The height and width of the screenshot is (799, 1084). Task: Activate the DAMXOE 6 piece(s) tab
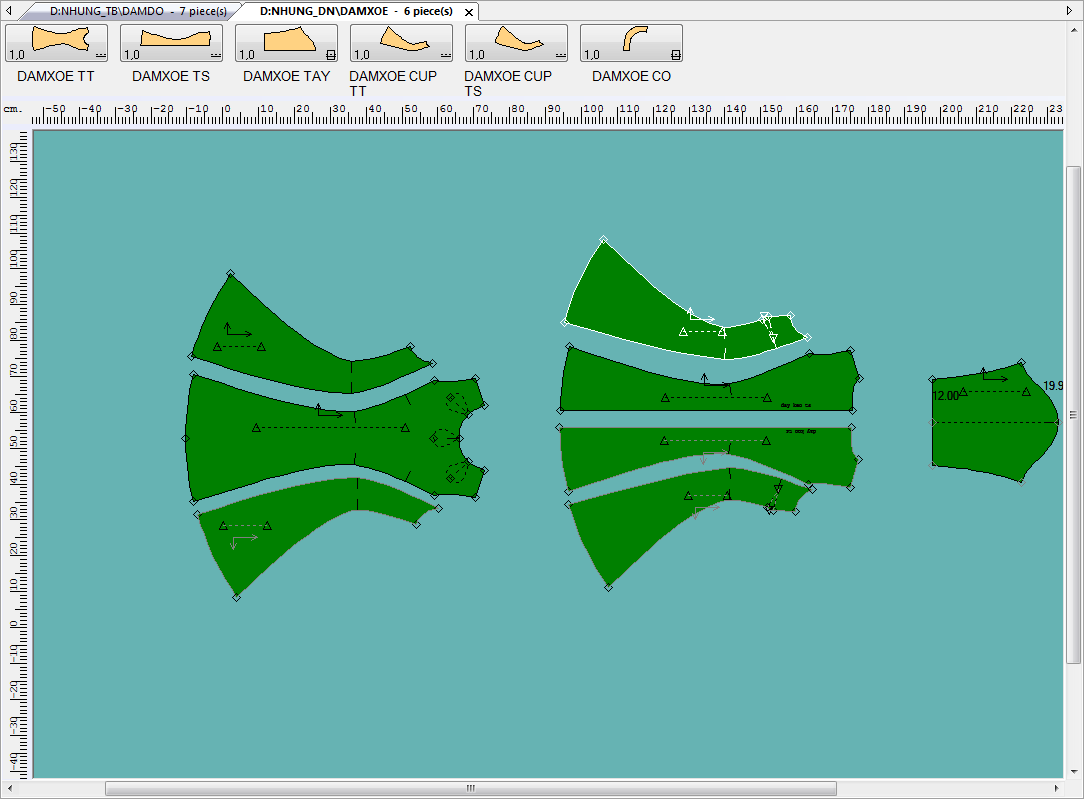click(x=355, y=11)
